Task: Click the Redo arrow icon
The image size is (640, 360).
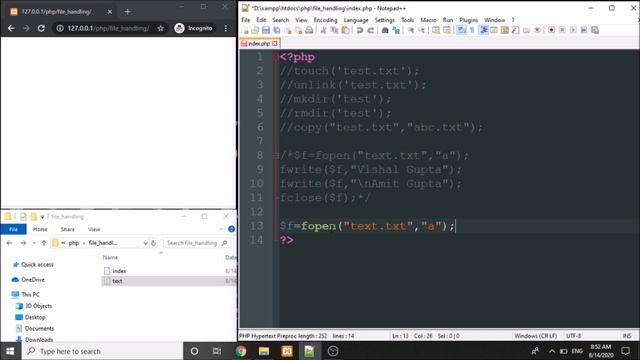Action: [x=371, y=30]
